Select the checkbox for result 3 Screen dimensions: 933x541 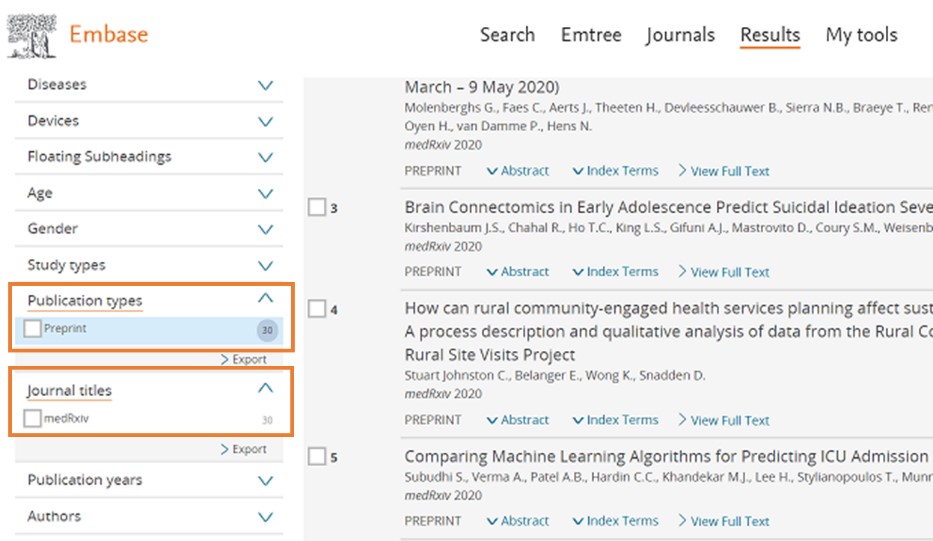coord(317,207)
